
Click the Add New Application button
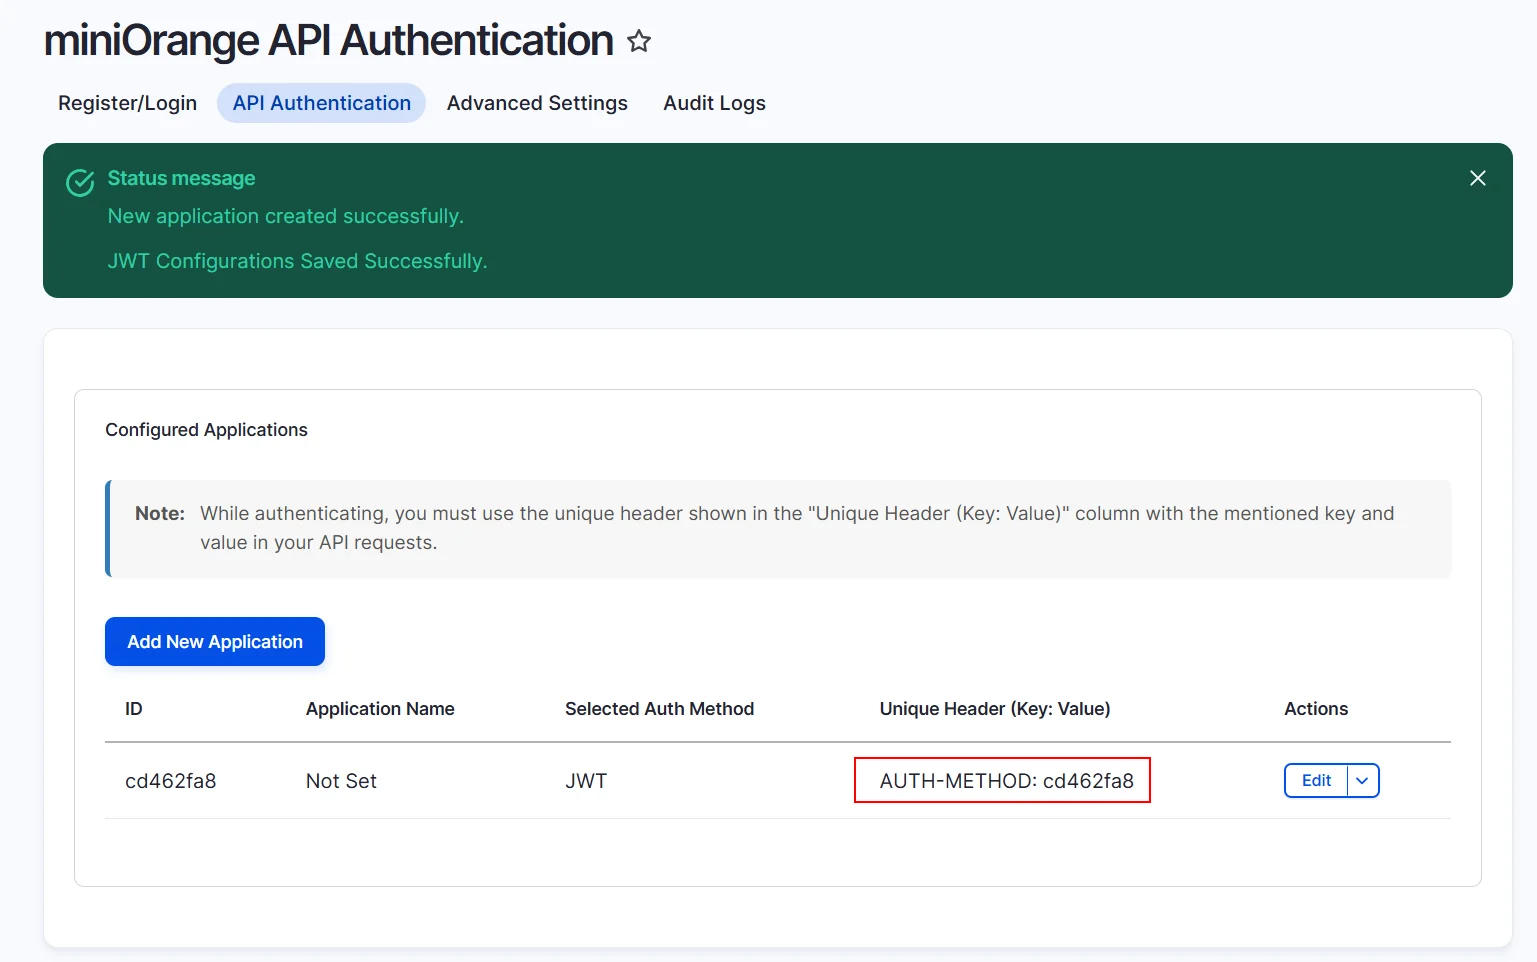click(215, 641)
